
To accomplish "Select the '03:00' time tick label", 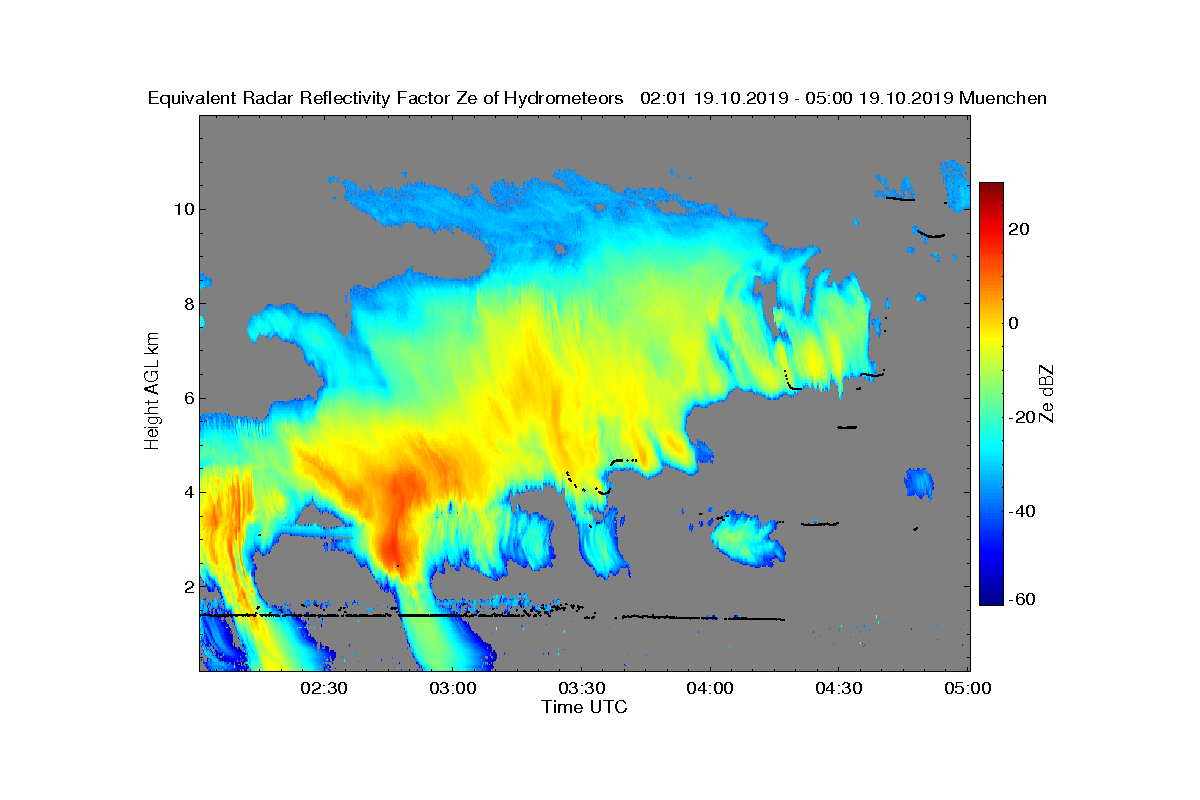I will [x=452, y=689].
